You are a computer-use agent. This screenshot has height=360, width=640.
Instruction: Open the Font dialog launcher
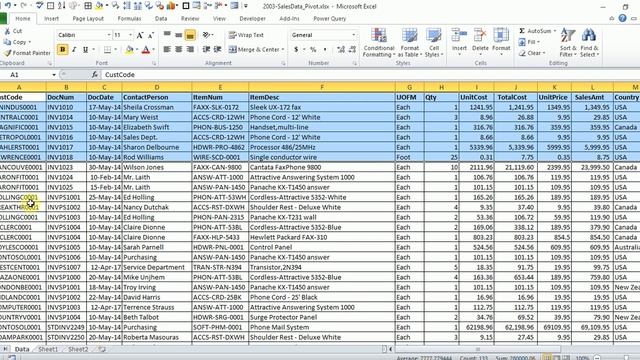pyautogui.click(x=154, y=64)
